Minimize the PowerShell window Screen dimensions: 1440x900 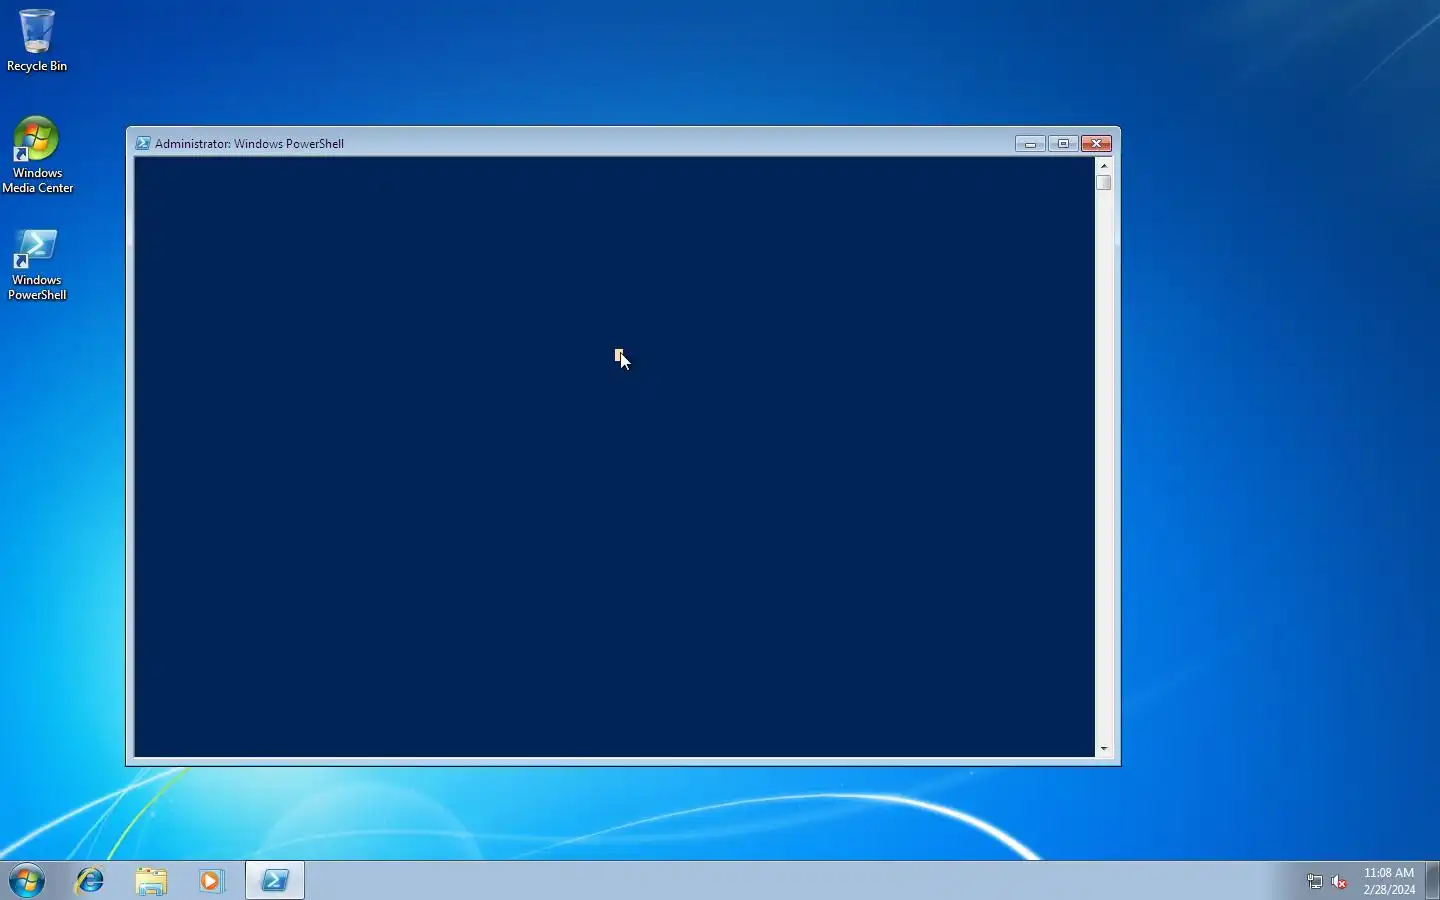pyautogui.click(x=1030, y=143)
